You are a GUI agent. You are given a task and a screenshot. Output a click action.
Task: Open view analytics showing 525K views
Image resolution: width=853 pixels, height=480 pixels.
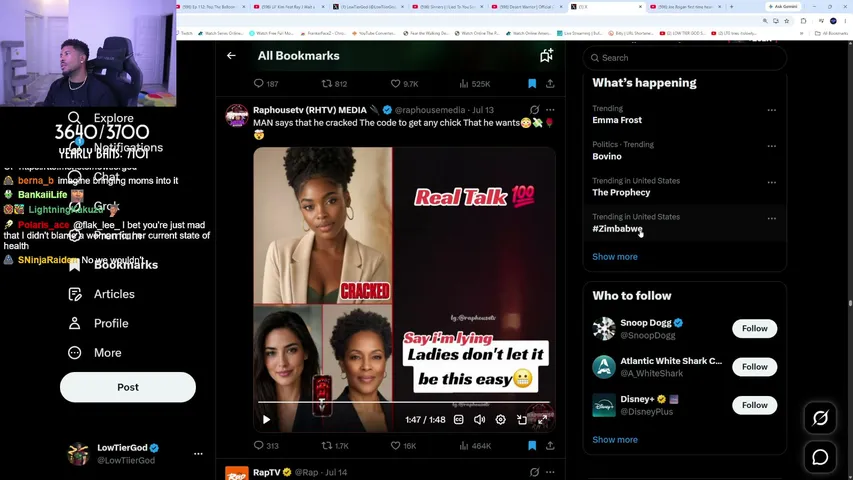point(475,83)
